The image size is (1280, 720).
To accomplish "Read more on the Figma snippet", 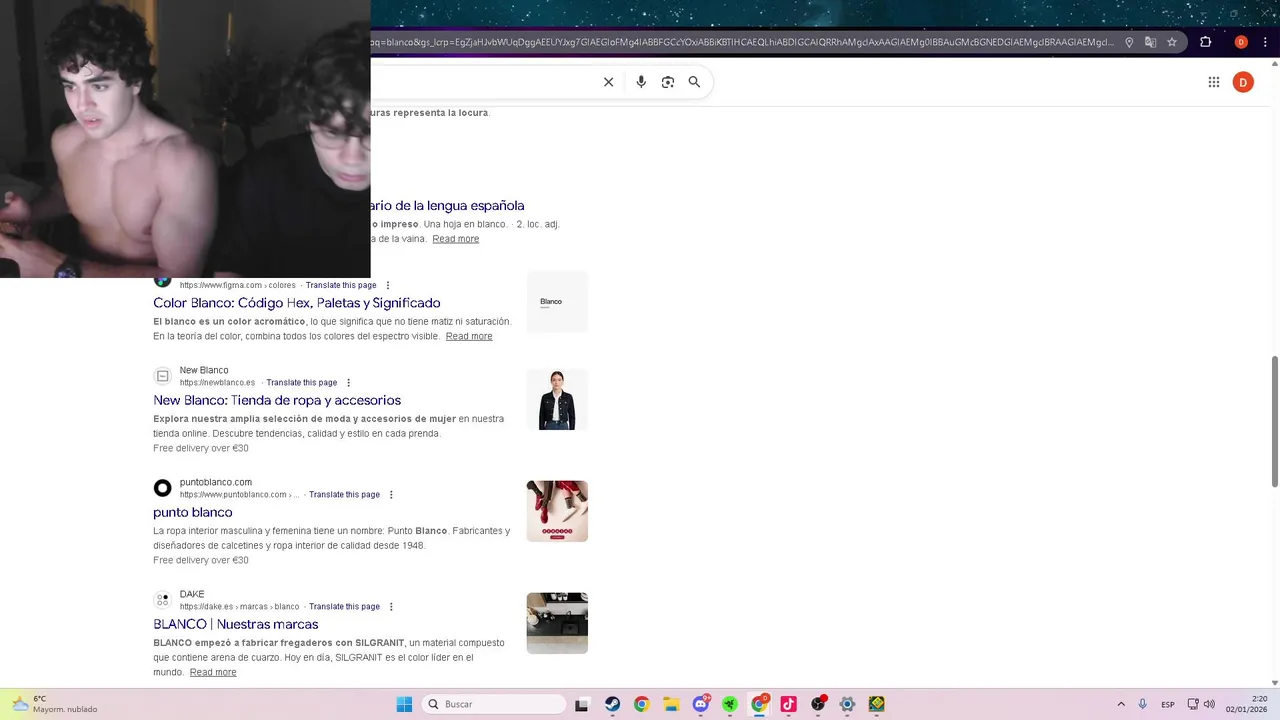I will pyautogui.click(x=469, y=336).
